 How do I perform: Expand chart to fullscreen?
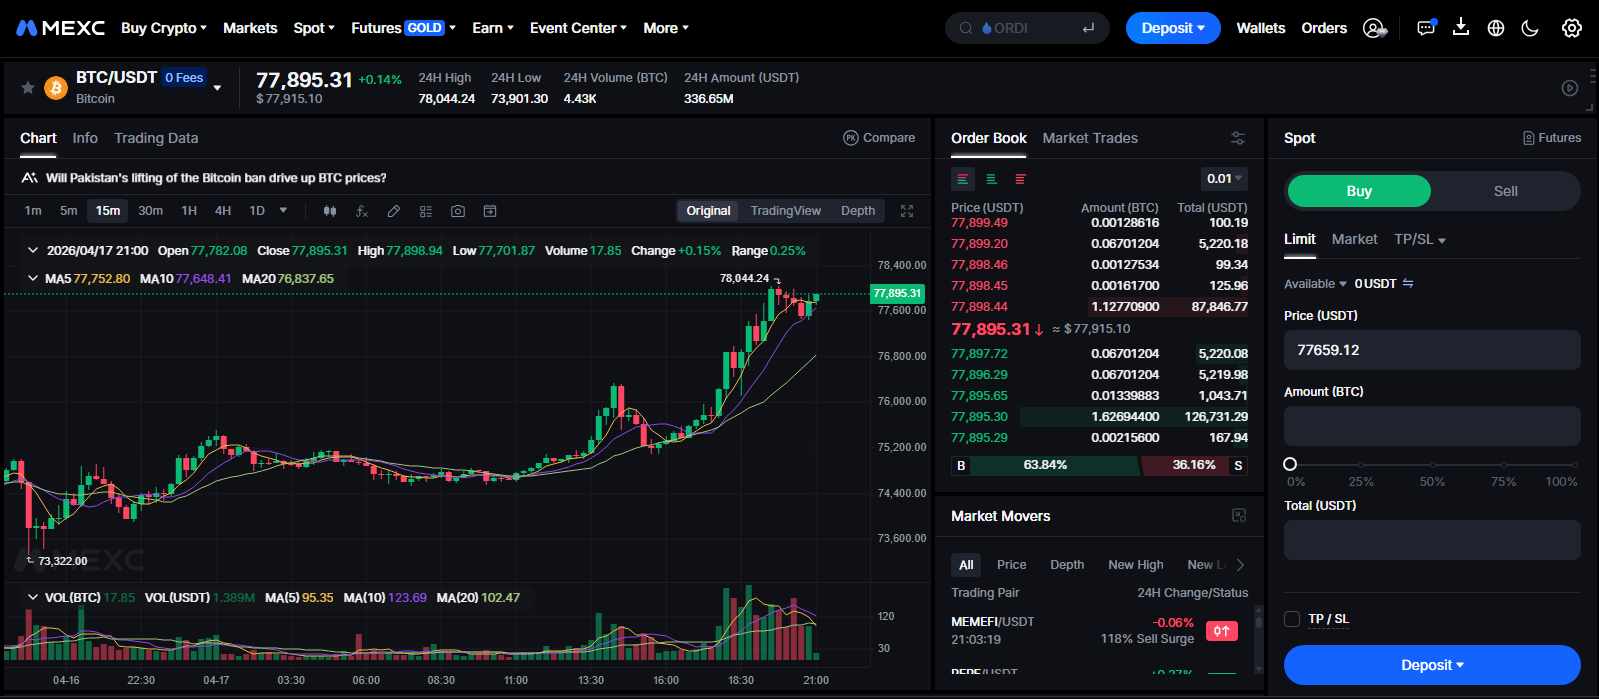coord(907,211)
